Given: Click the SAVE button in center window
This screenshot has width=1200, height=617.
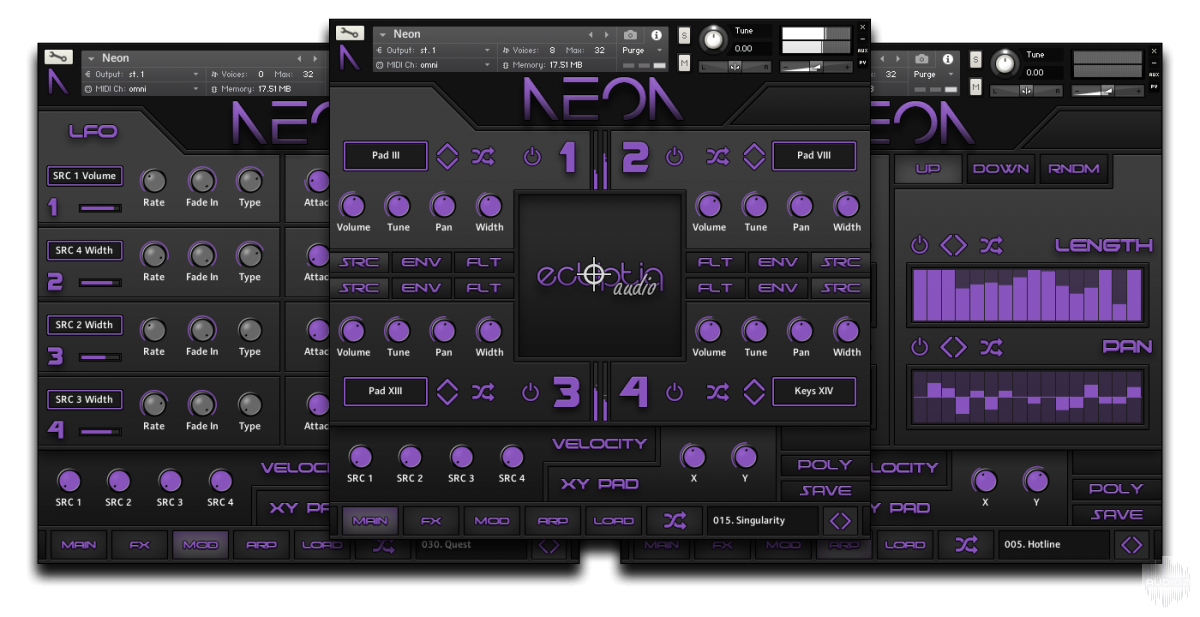Looking at the screenshot, I should [825, 491].
